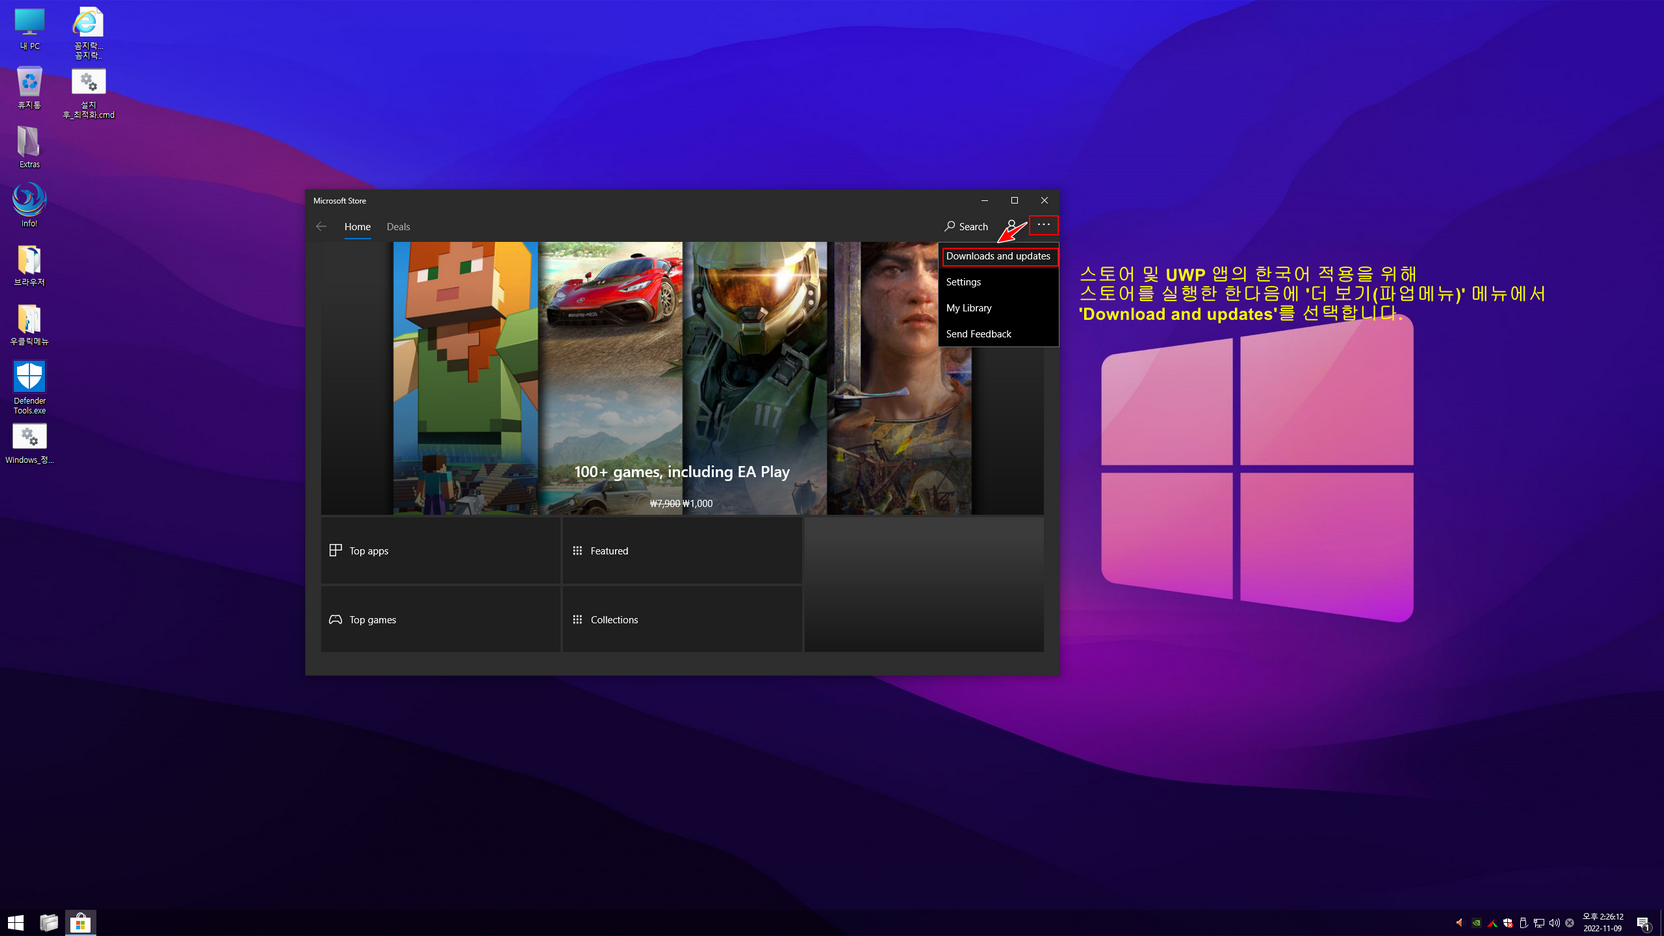
Task: Open Search in Microsoft Store
Action: coord(966,226)
